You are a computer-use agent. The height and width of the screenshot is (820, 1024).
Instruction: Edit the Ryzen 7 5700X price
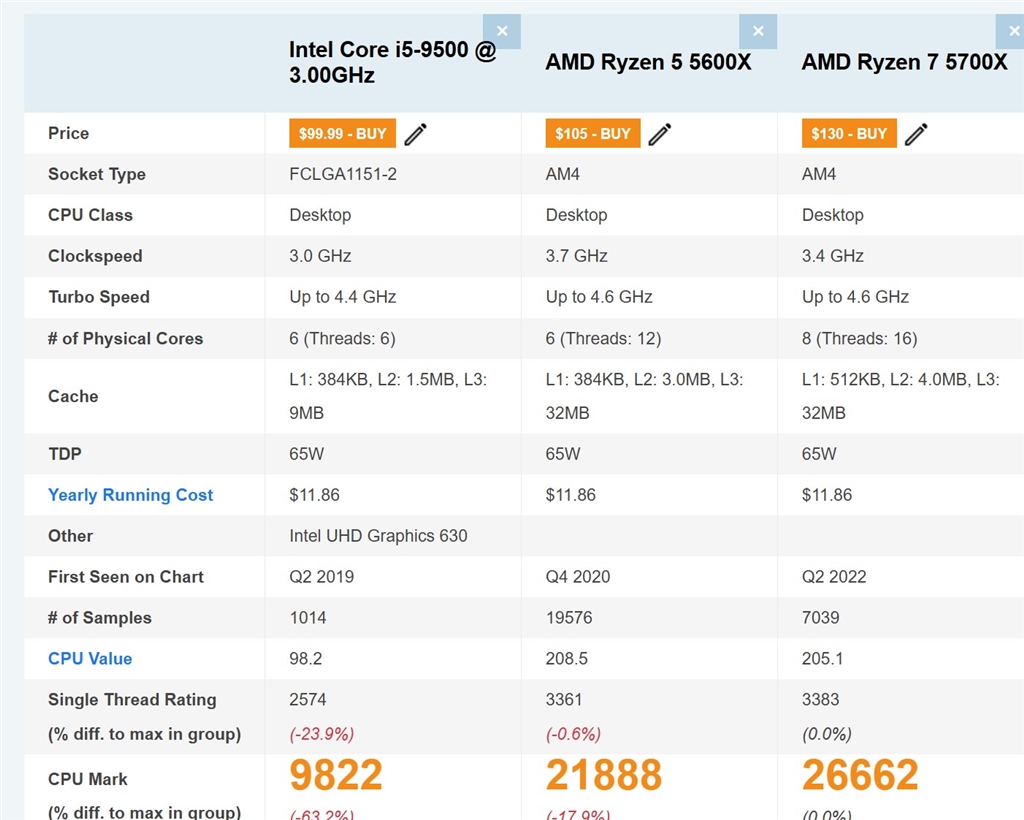916,134
